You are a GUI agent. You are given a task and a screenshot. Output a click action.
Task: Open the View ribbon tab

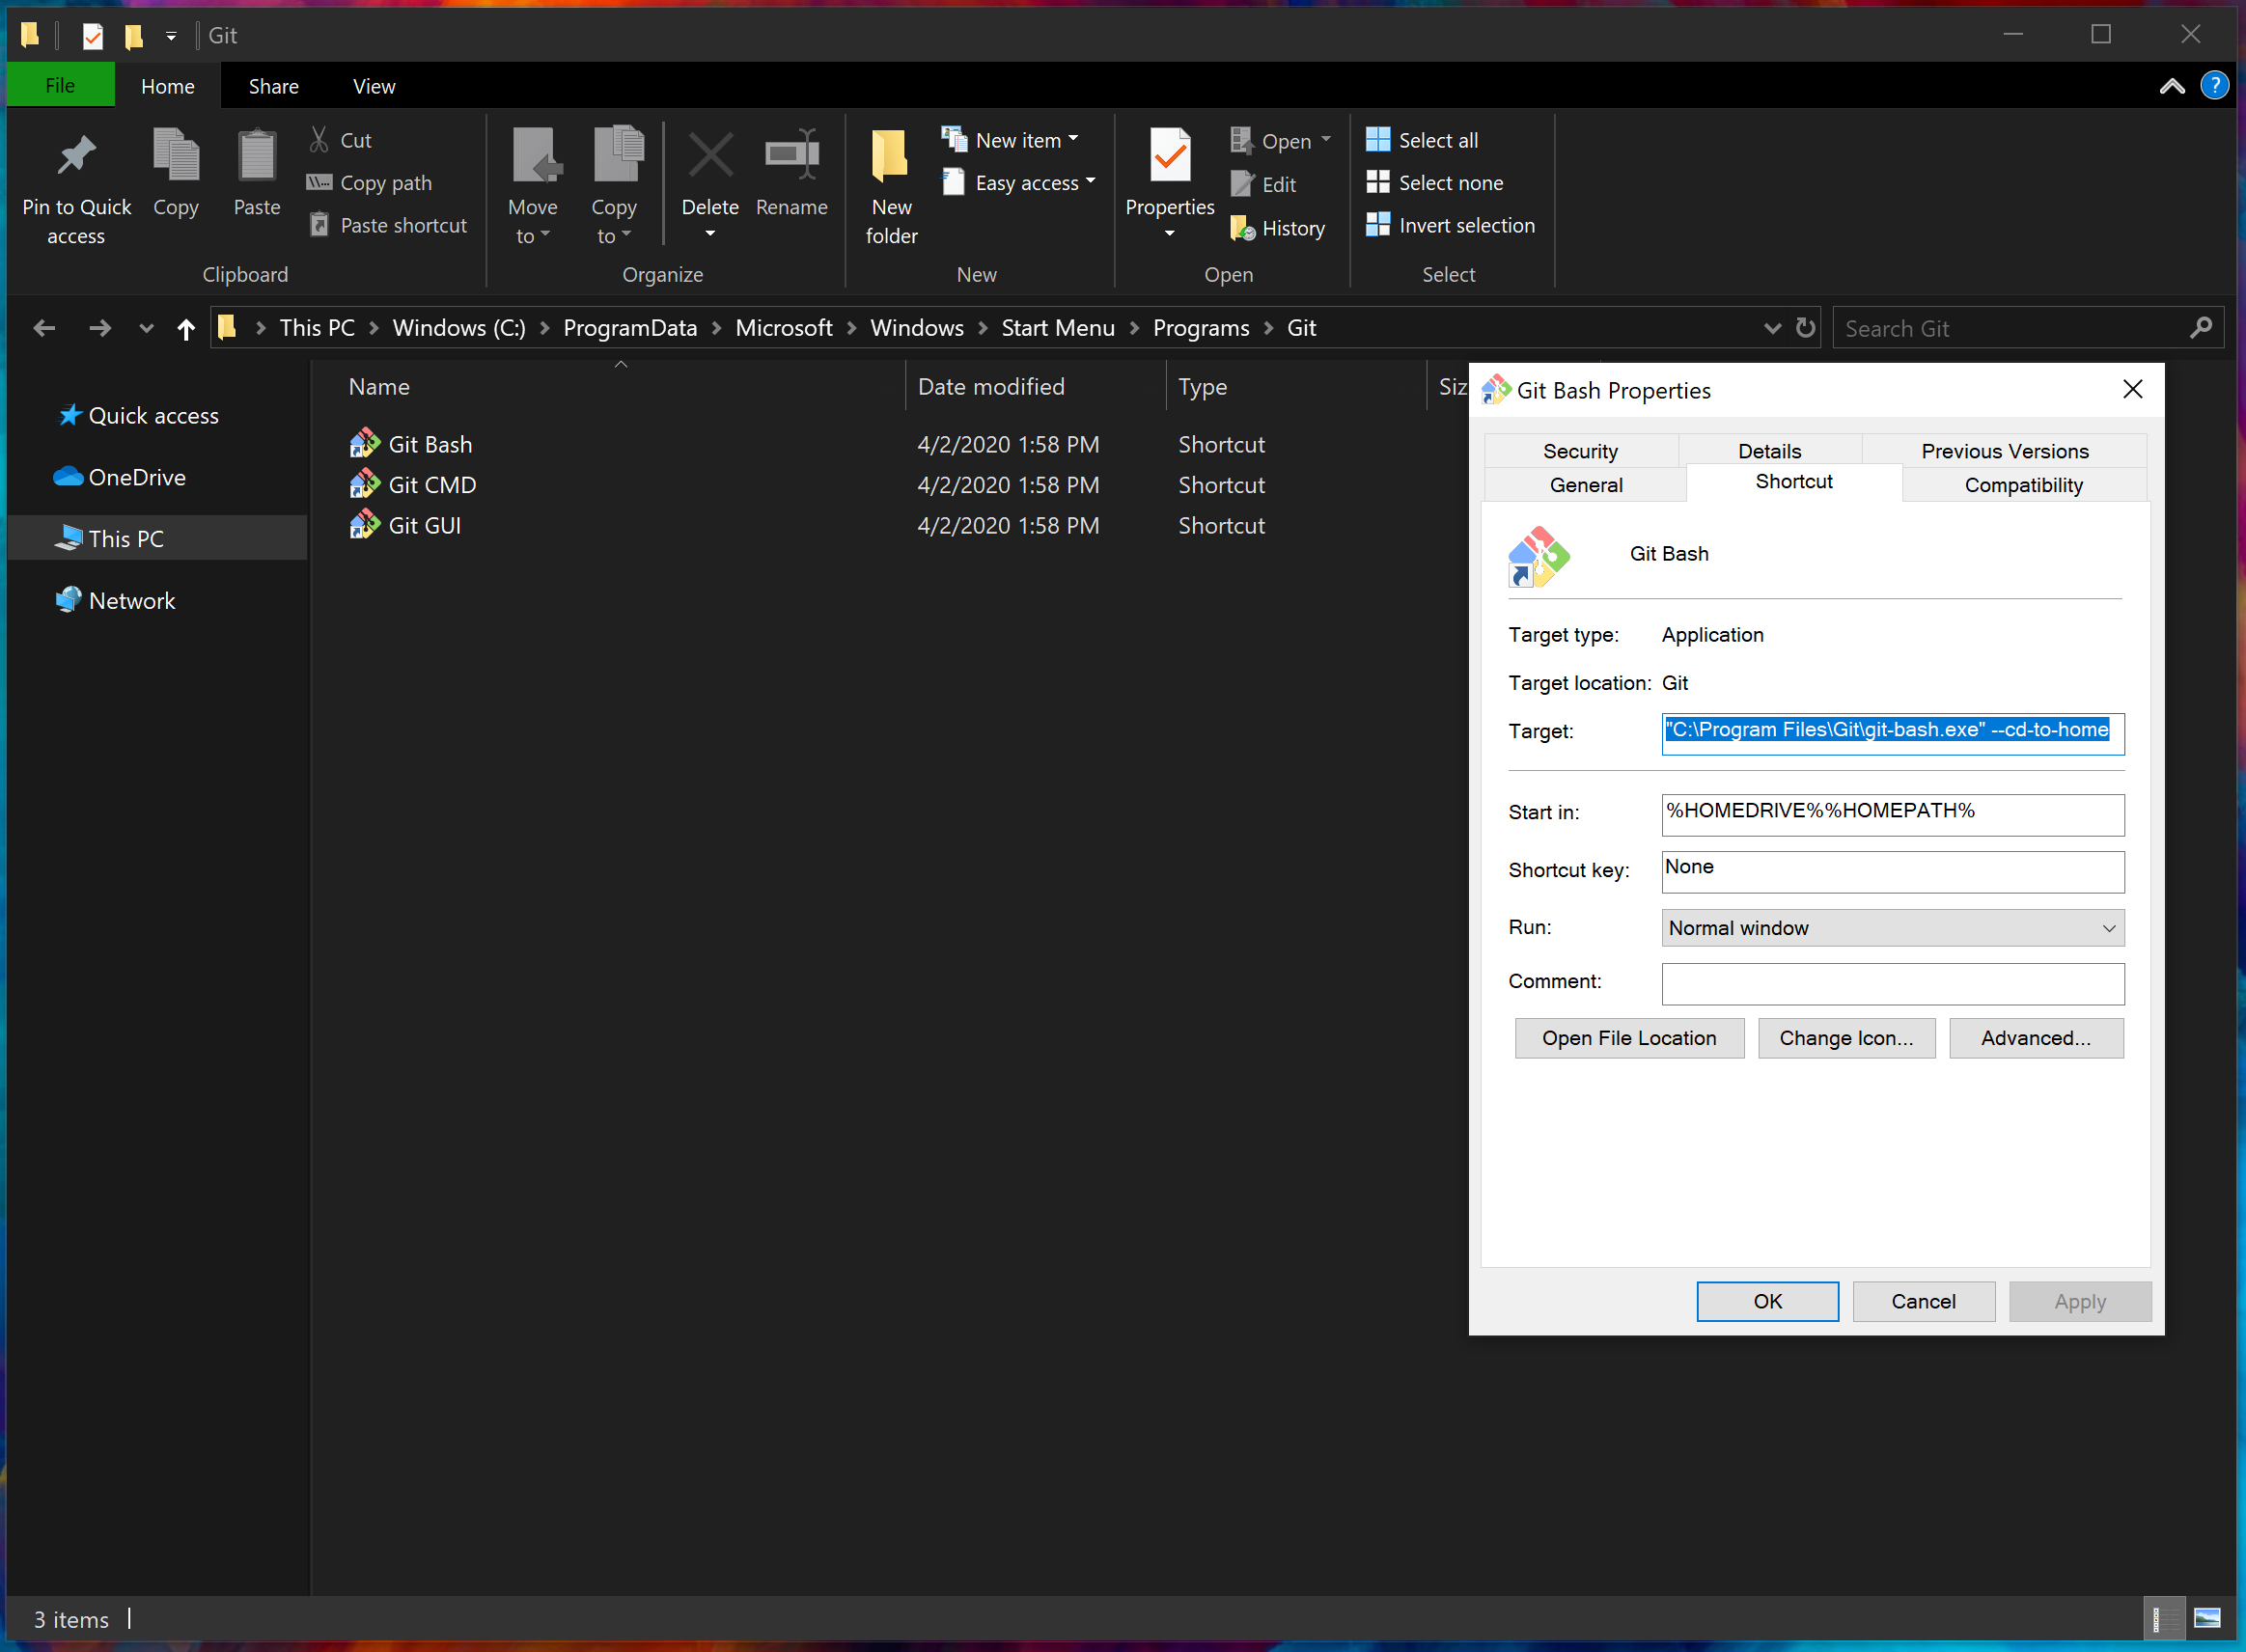point(373,85)
